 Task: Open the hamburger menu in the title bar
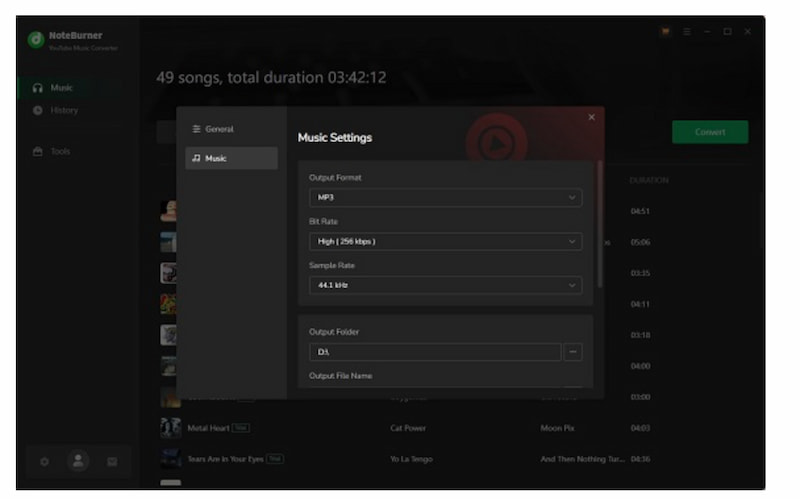coord(687,32)
